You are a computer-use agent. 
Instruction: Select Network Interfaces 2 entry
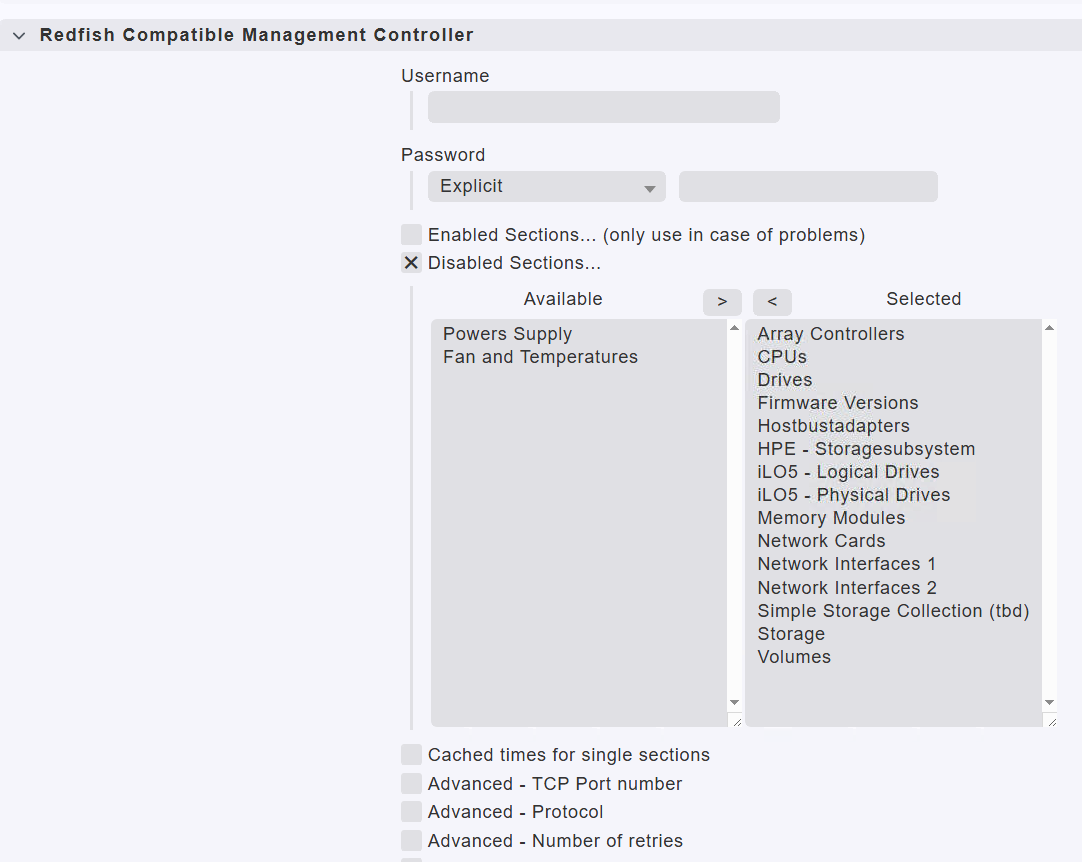click(x=846, y=588)
